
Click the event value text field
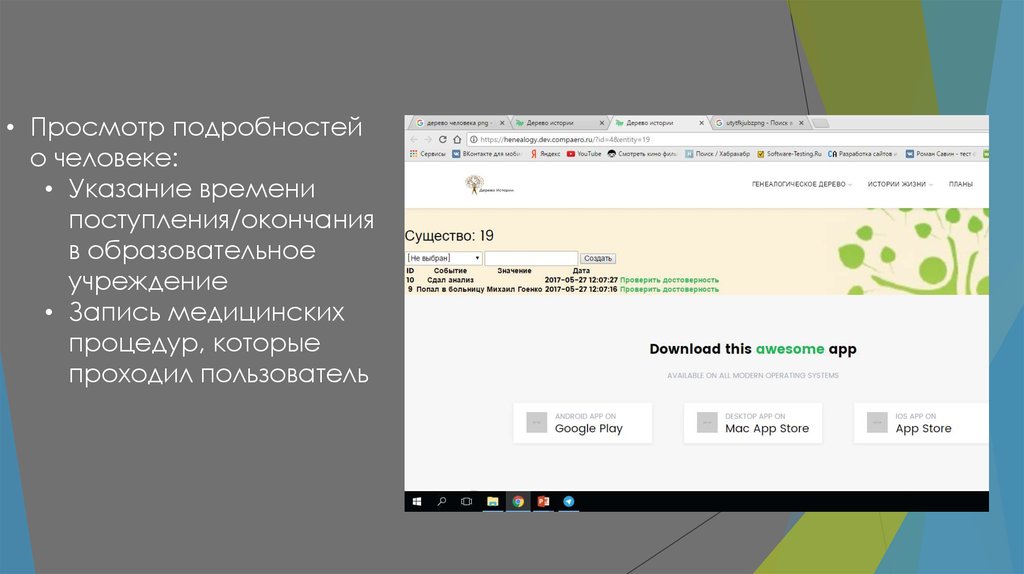531,258
